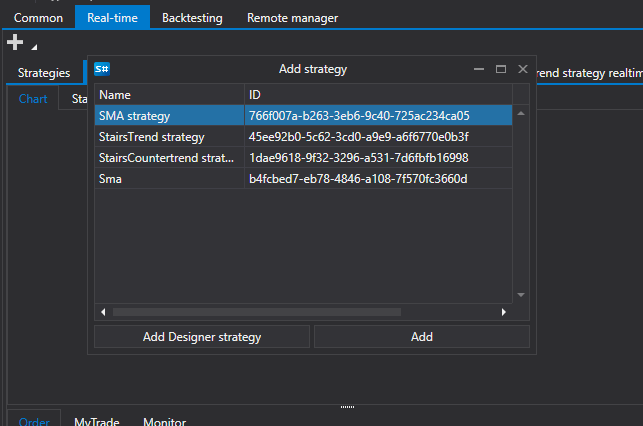This screenshot has width=643, height=426.
Task: Click the horizontal scroll left arrow
Action: (103, 312)
